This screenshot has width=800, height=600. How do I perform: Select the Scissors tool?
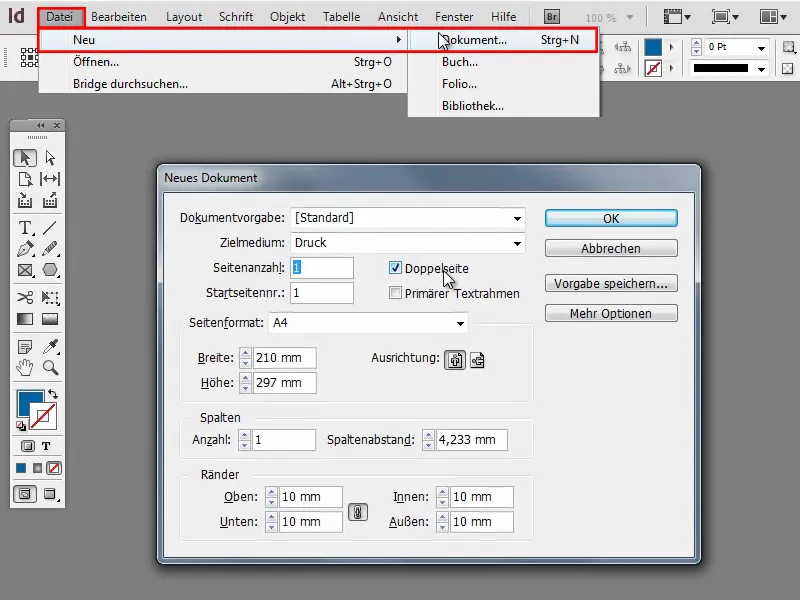[24, 297]
